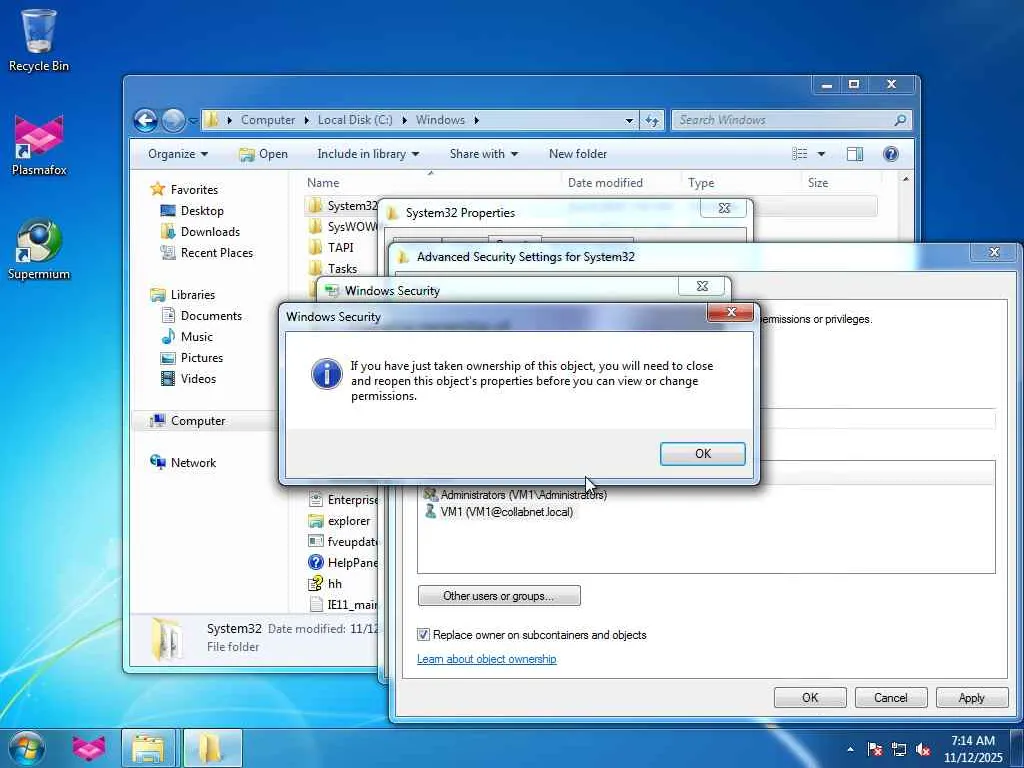The height and width of the screenshot is (768, 1024).
Task: Select the TAPI folder
Action: tap(340, 248)
